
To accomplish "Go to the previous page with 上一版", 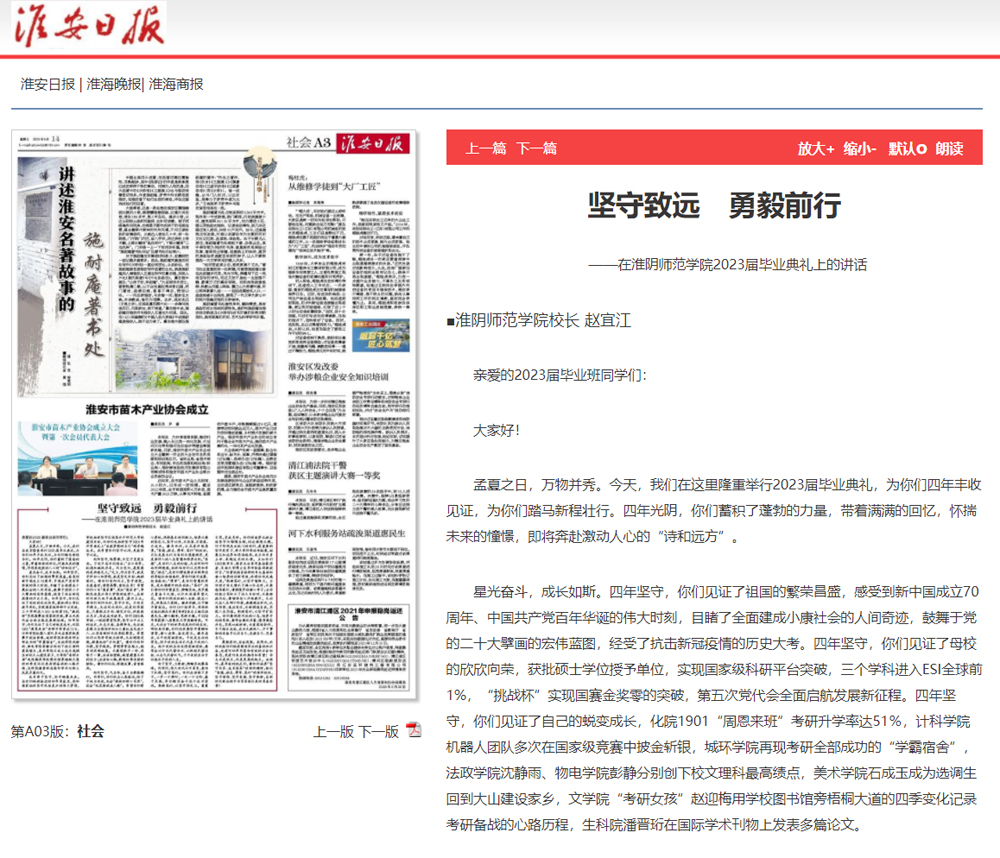I will point(334,731).
